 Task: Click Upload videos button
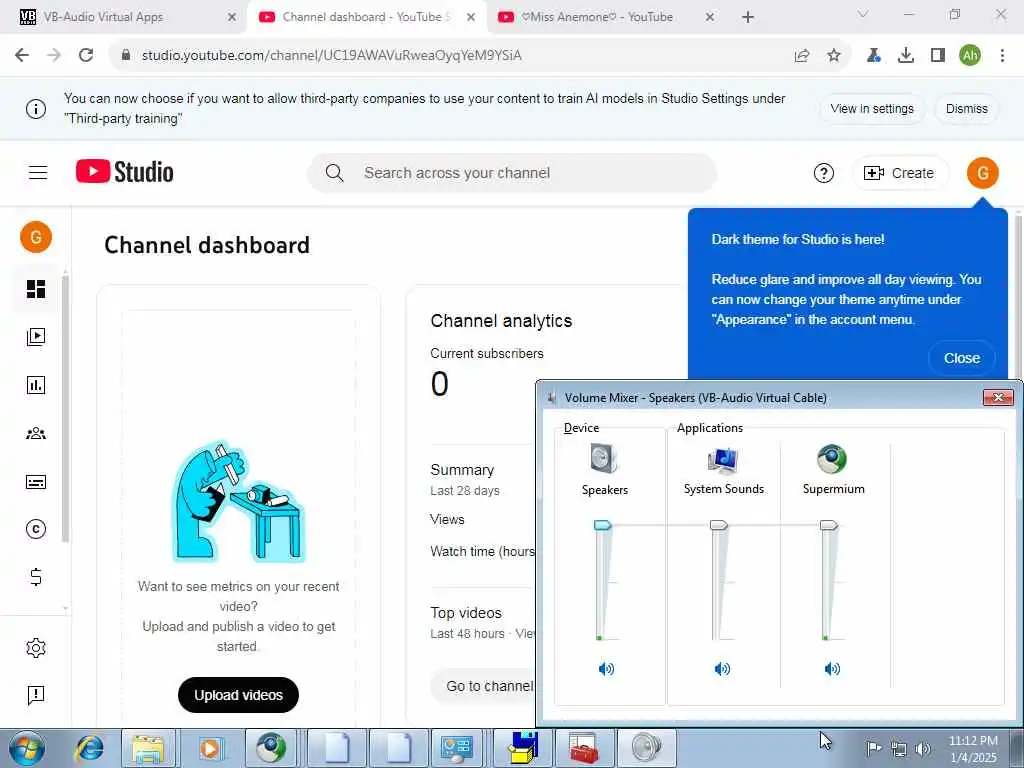click(x=238, y=695)
